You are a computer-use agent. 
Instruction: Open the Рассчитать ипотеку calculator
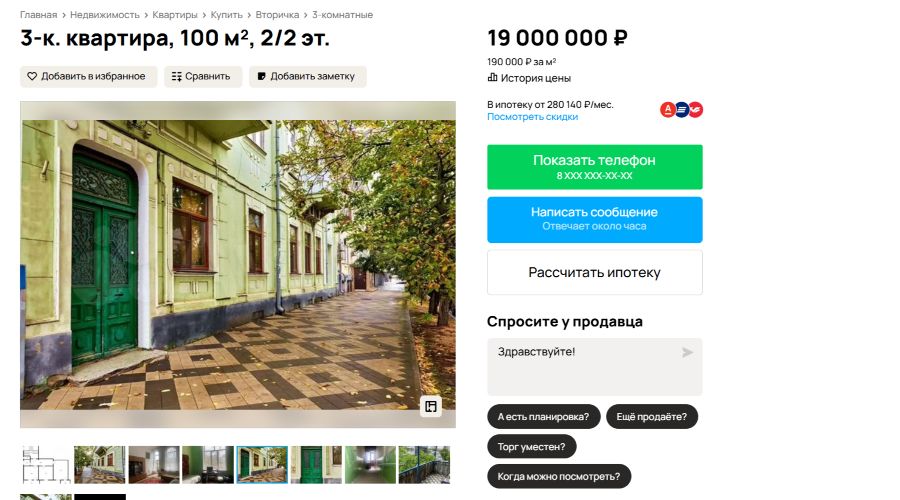pyautogui.click(x=595, y=273)
